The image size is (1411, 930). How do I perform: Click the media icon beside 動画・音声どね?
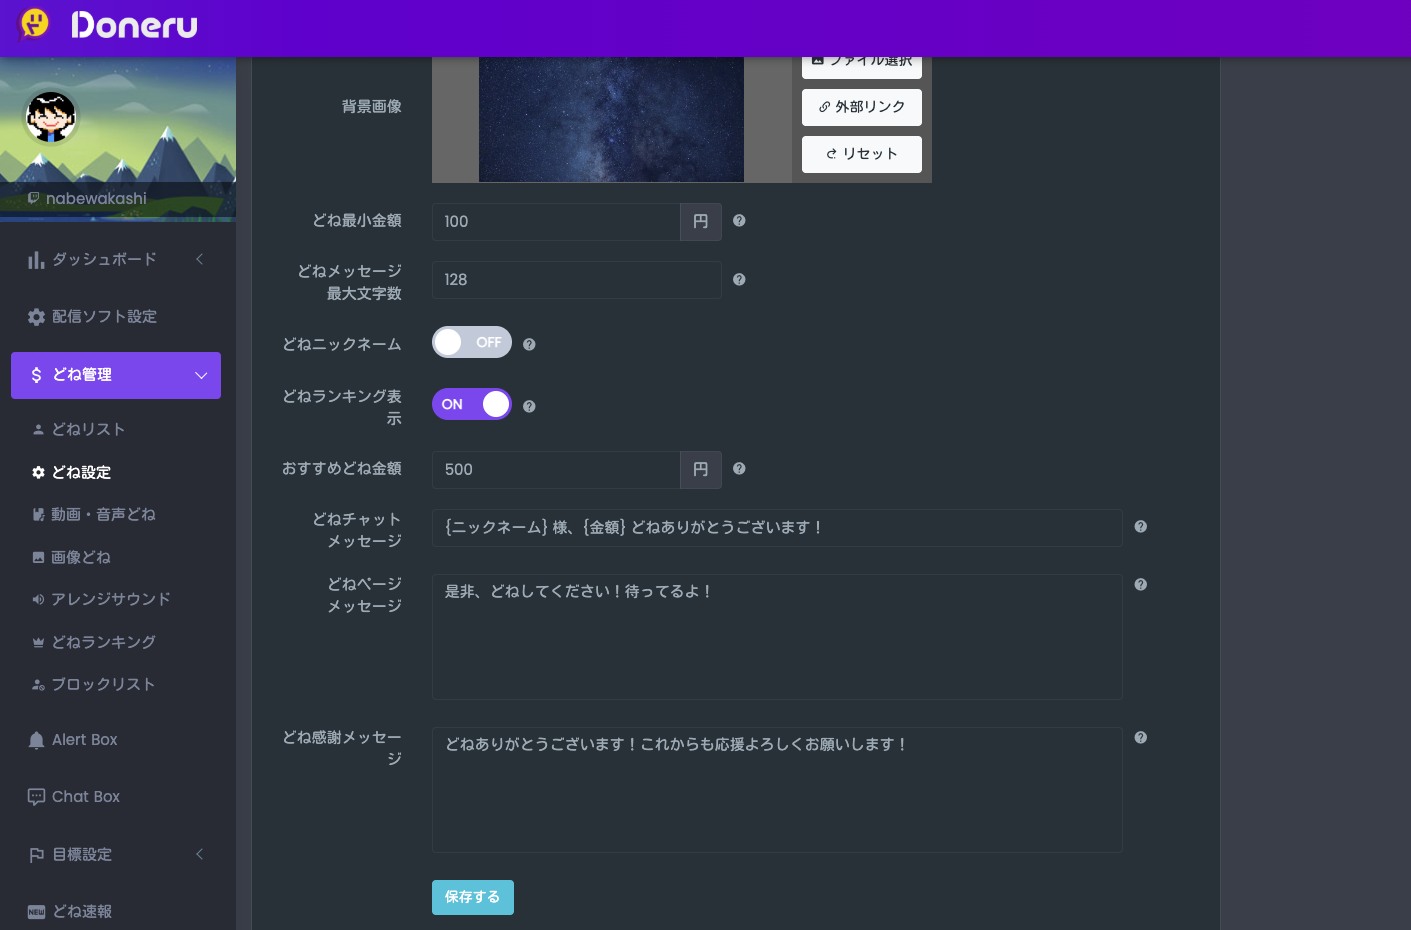38,514
